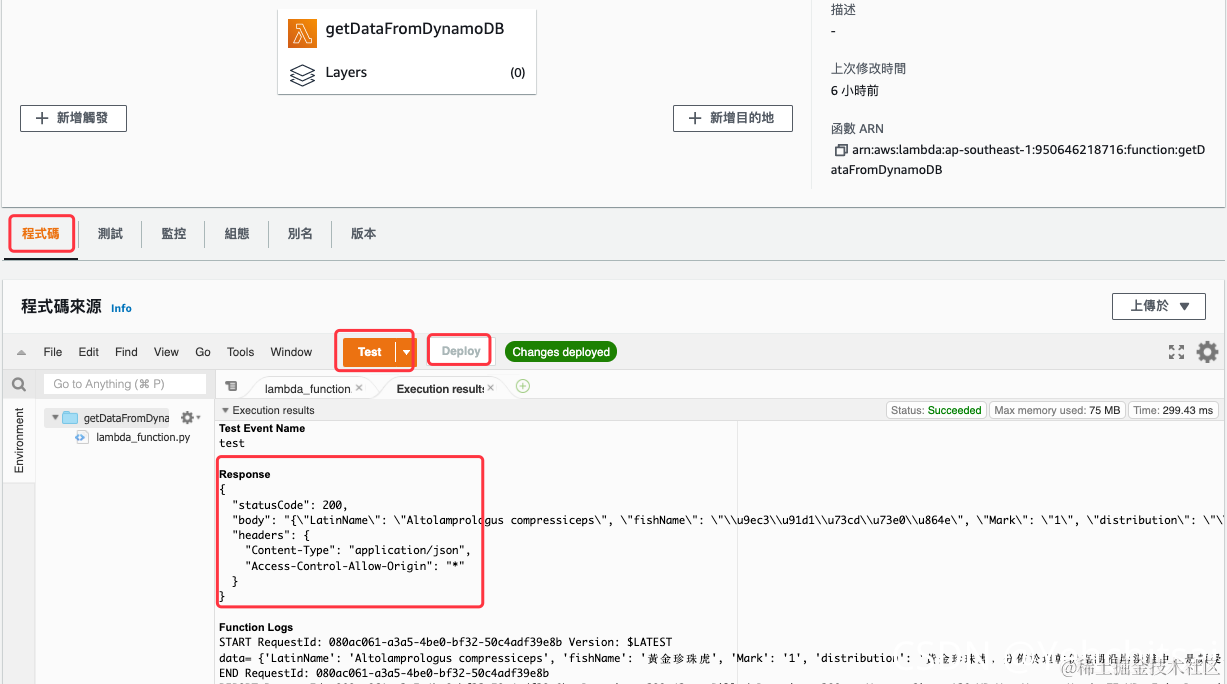Click the "Content-Type": "application/json" line
The height and width of the screenshot is (684, 1227).
coord(358,550)
